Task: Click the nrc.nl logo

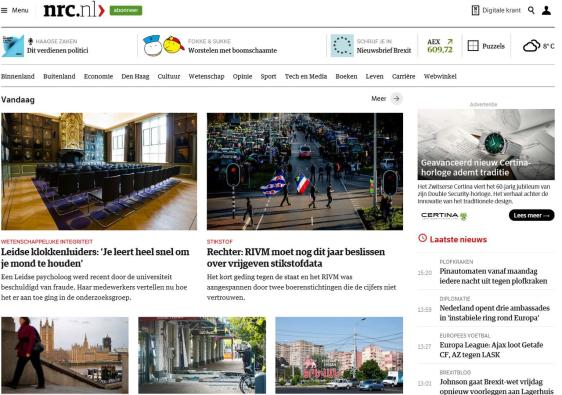Action: point(74,10)
